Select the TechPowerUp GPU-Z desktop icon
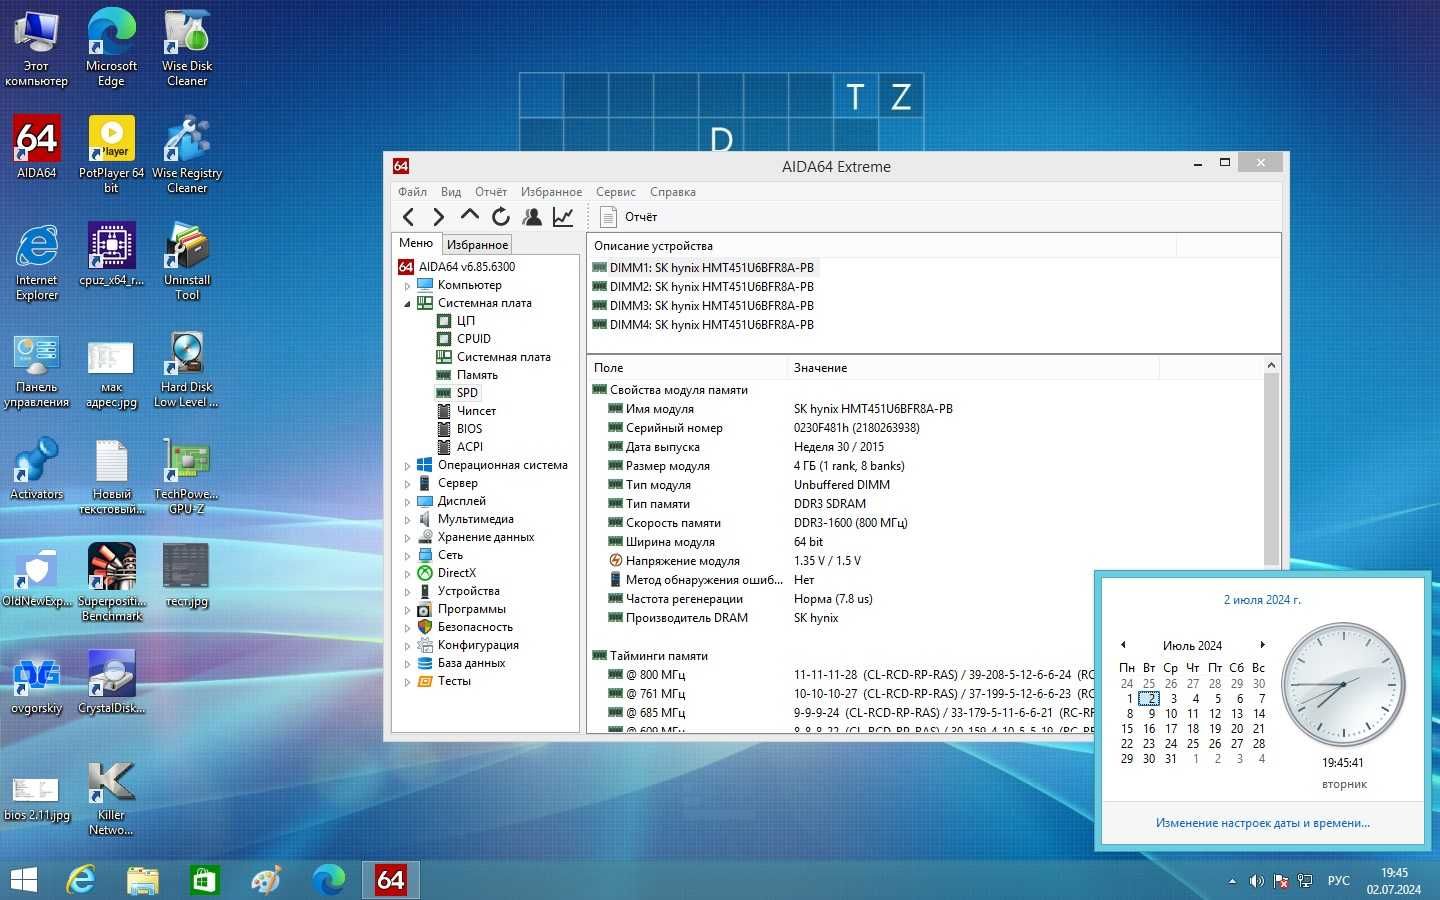 (x=187, y=476)
